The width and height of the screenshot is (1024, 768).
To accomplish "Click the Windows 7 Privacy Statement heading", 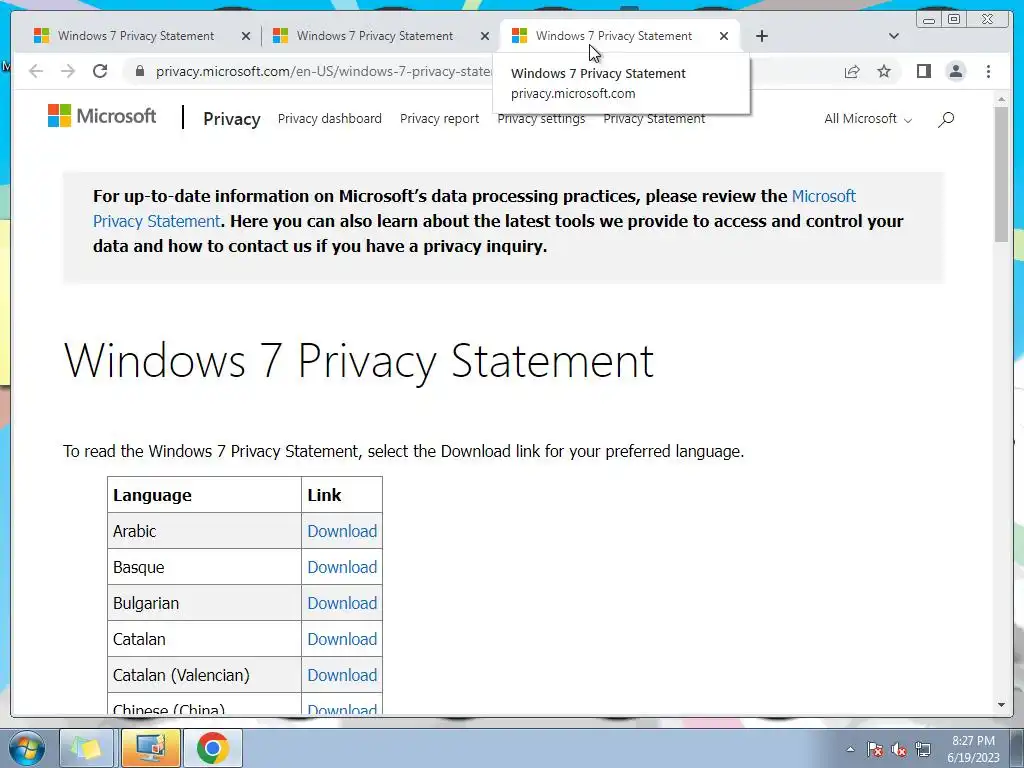I will 359,360.
